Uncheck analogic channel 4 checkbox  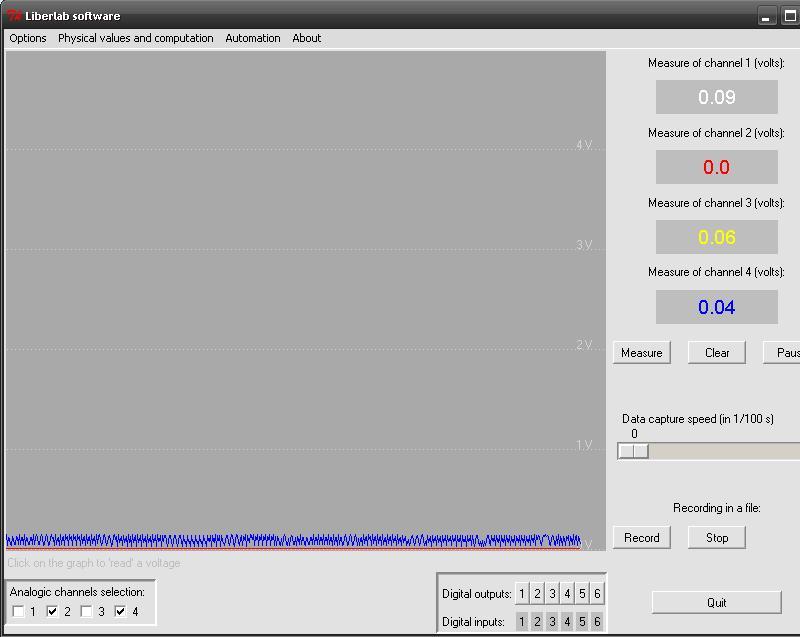pos(121,611)
